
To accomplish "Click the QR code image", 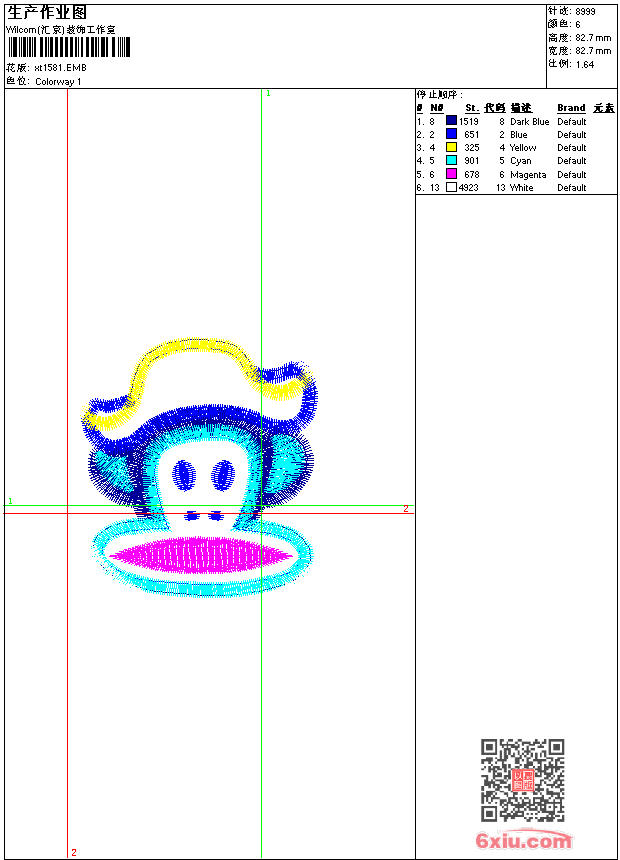I will pos(523,780).
